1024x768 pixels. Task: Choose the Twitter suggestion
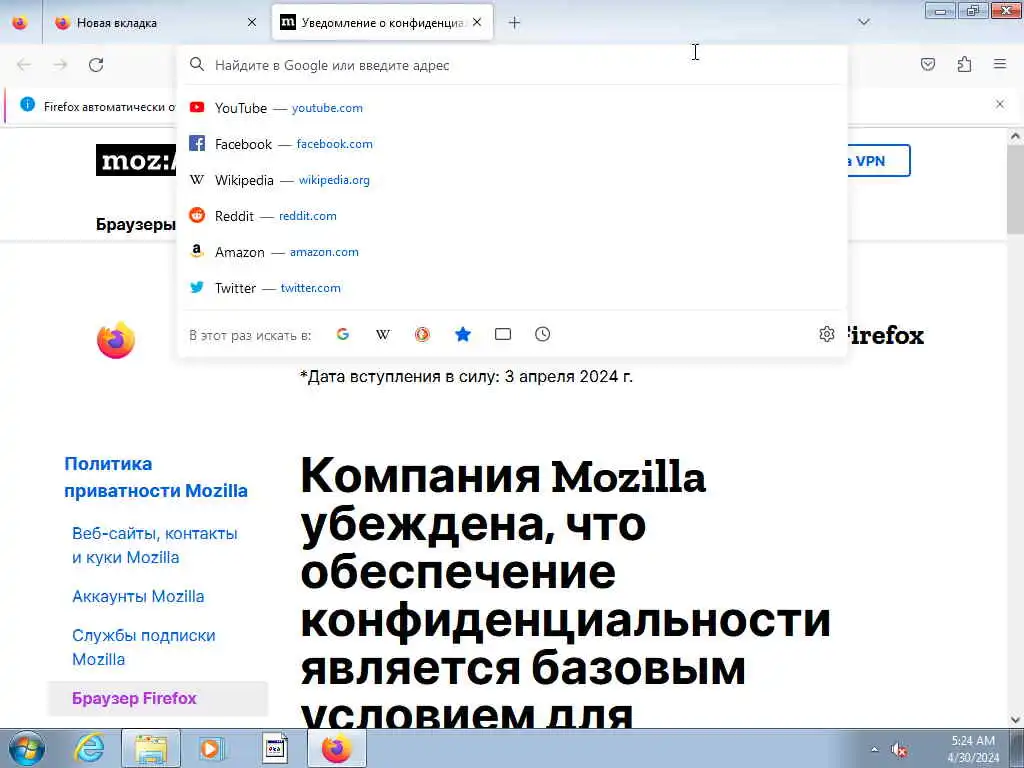click(512, 287)
